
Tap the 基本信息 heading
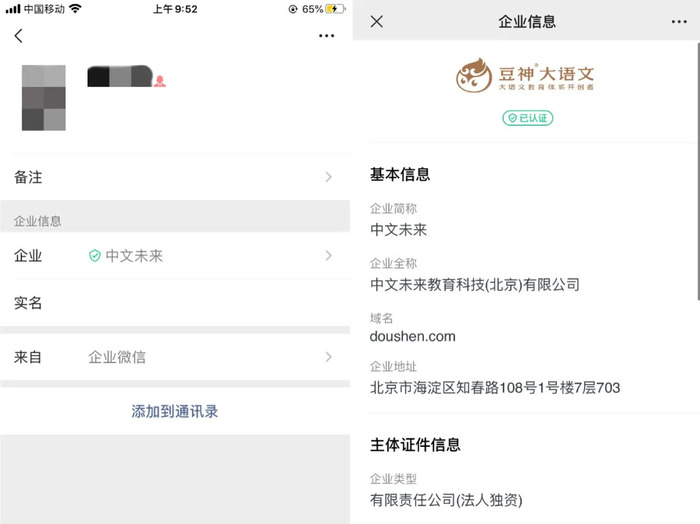tap(400, 174)
